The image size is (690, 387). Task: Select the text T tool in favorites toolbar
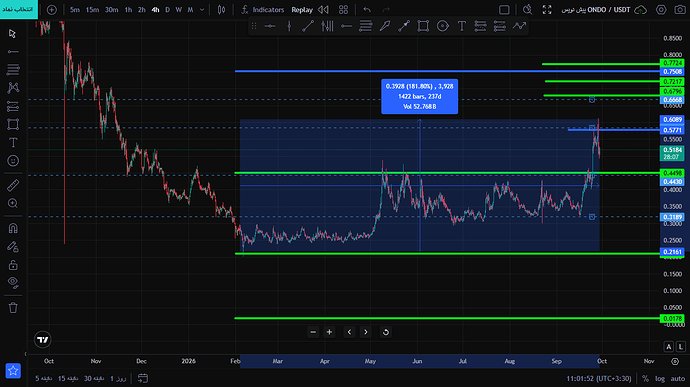click(462, 26)
